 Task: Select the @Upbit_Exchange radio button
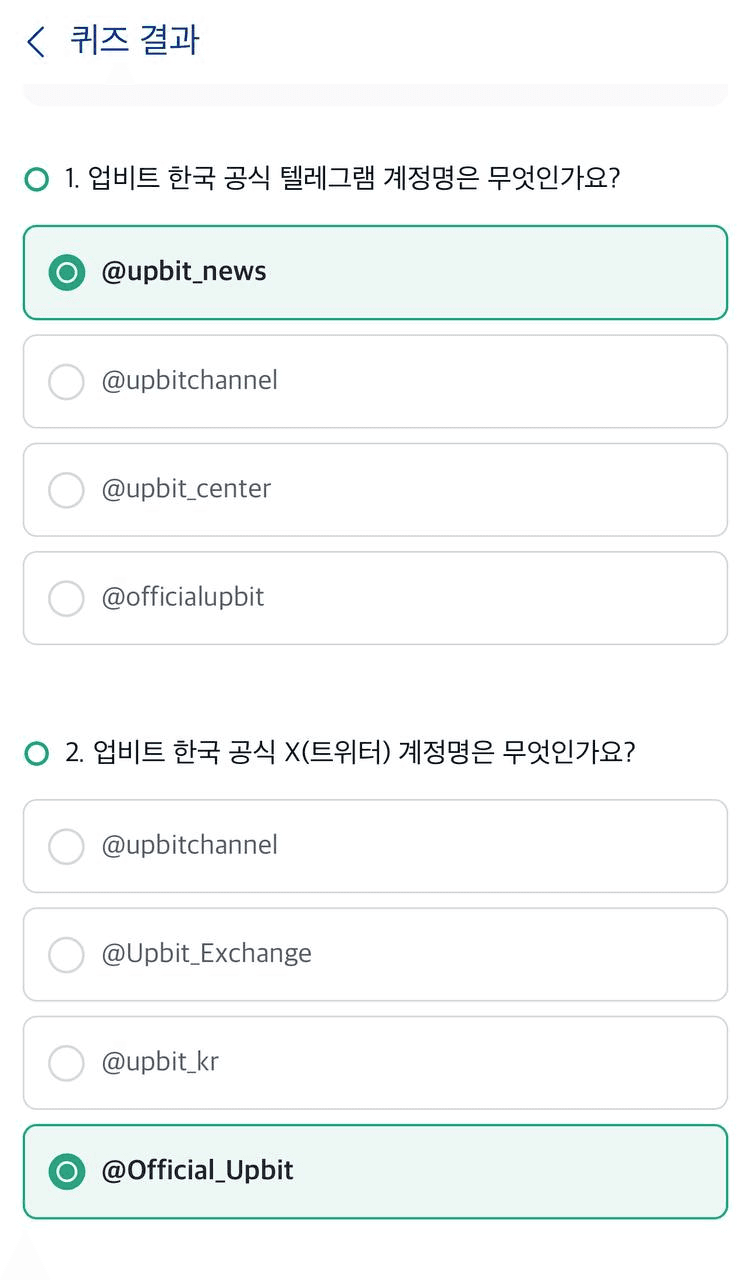coord(66,954)
